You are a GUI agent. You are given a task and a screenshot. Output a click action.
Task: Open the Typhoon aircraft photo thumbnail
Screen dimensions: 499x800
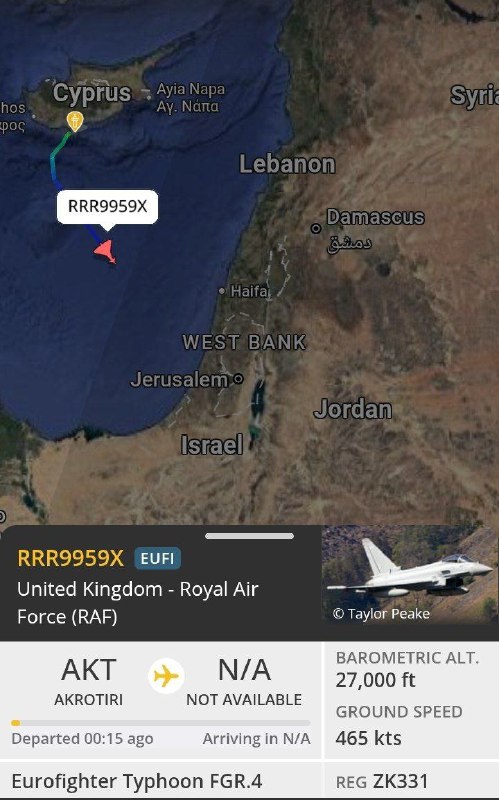410,574
